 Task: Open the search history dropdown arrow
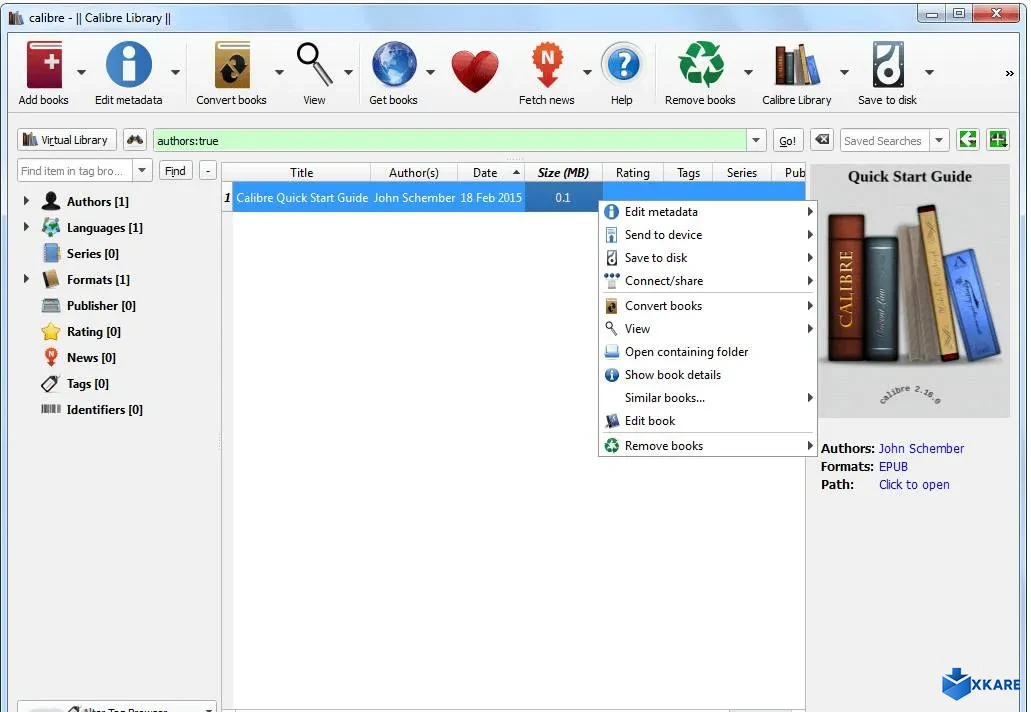tap(755, 140)
